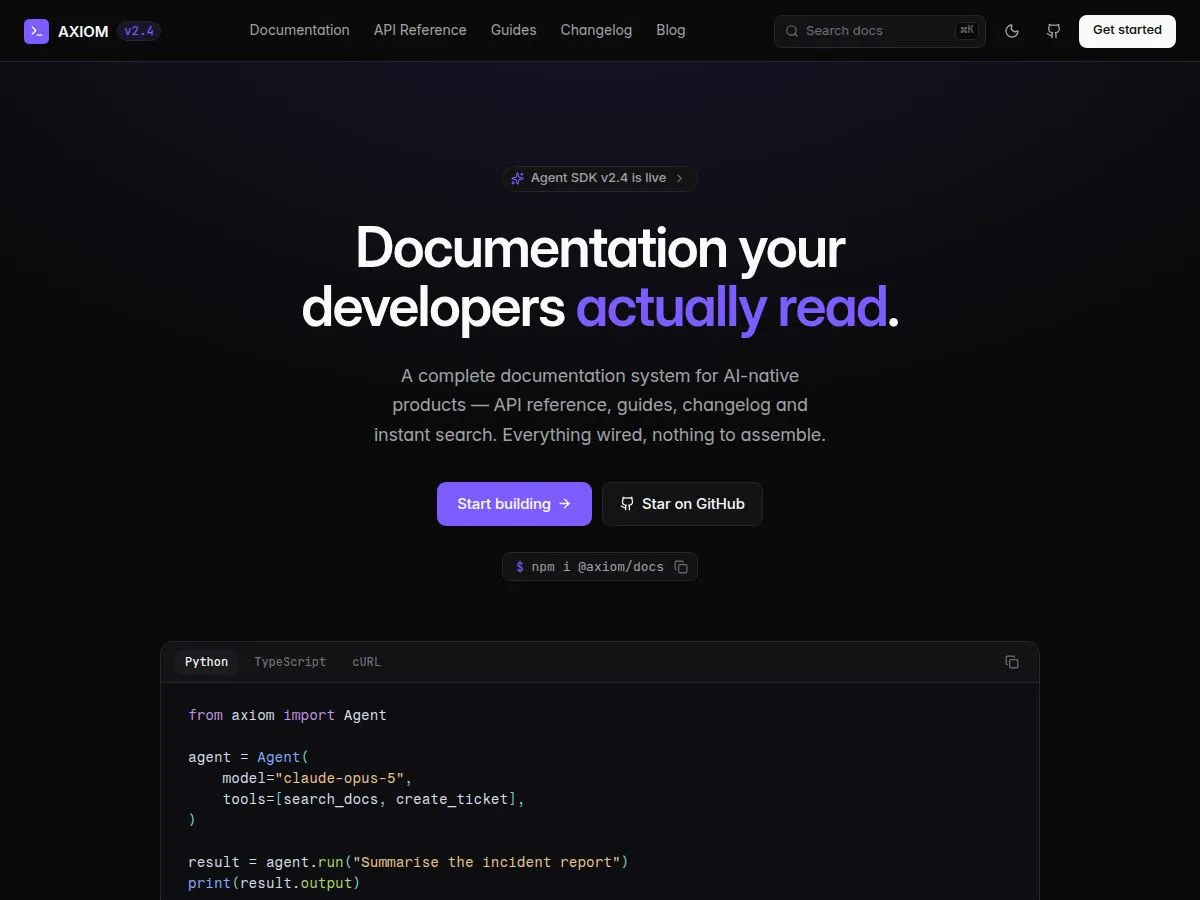Click the chevron on Agent SDK announcement
Image resolution: width=1200 pixels, height=900 pixels.
point(679,178)
